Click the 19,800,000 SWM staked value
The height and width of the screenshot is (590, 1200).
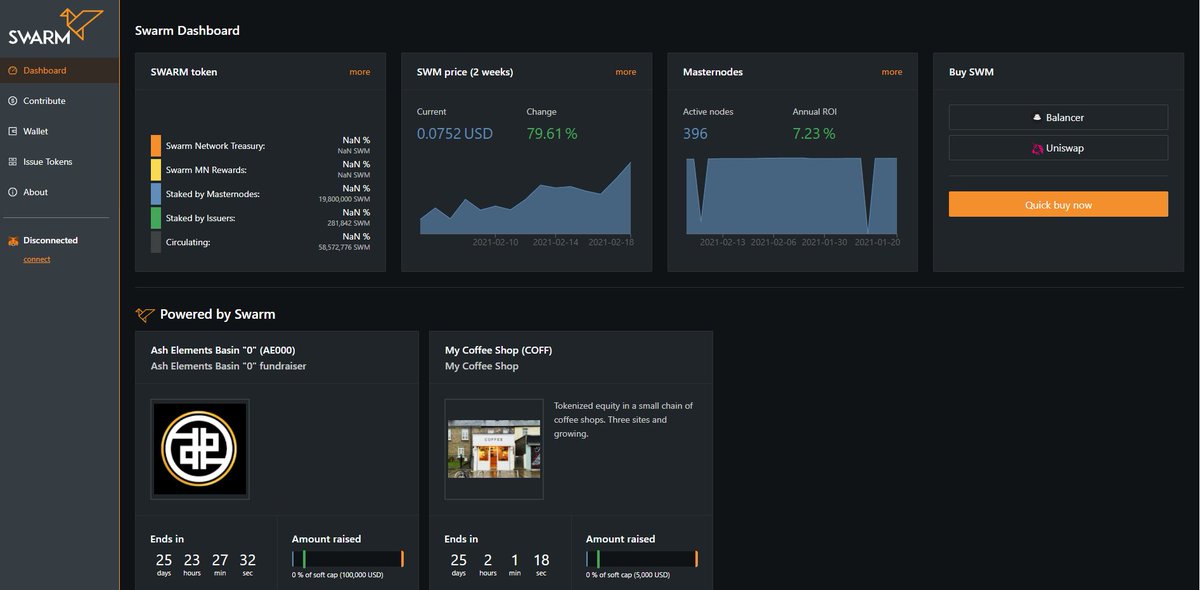click(x=344, y=199)
